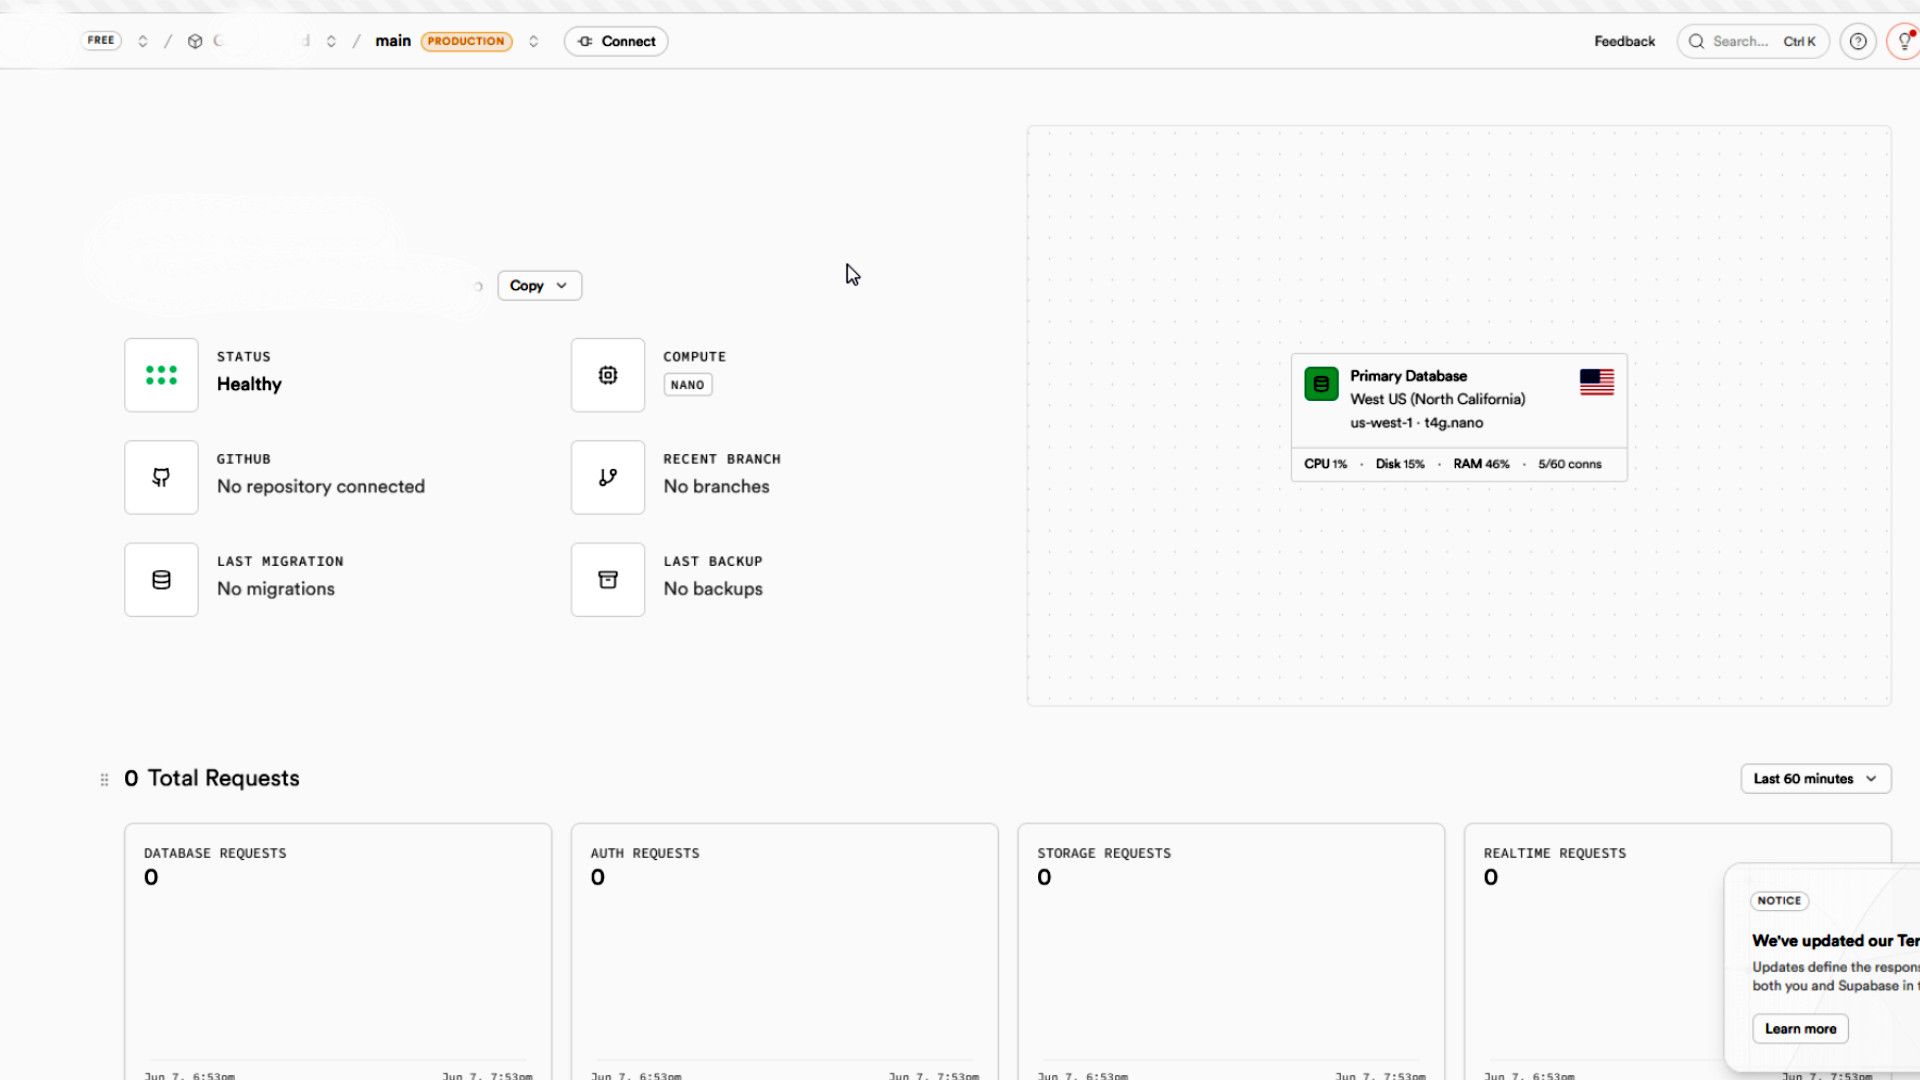This screenshot has height=1080, width=1920.
Task: Click the Search field
Action: [1753, 41]
